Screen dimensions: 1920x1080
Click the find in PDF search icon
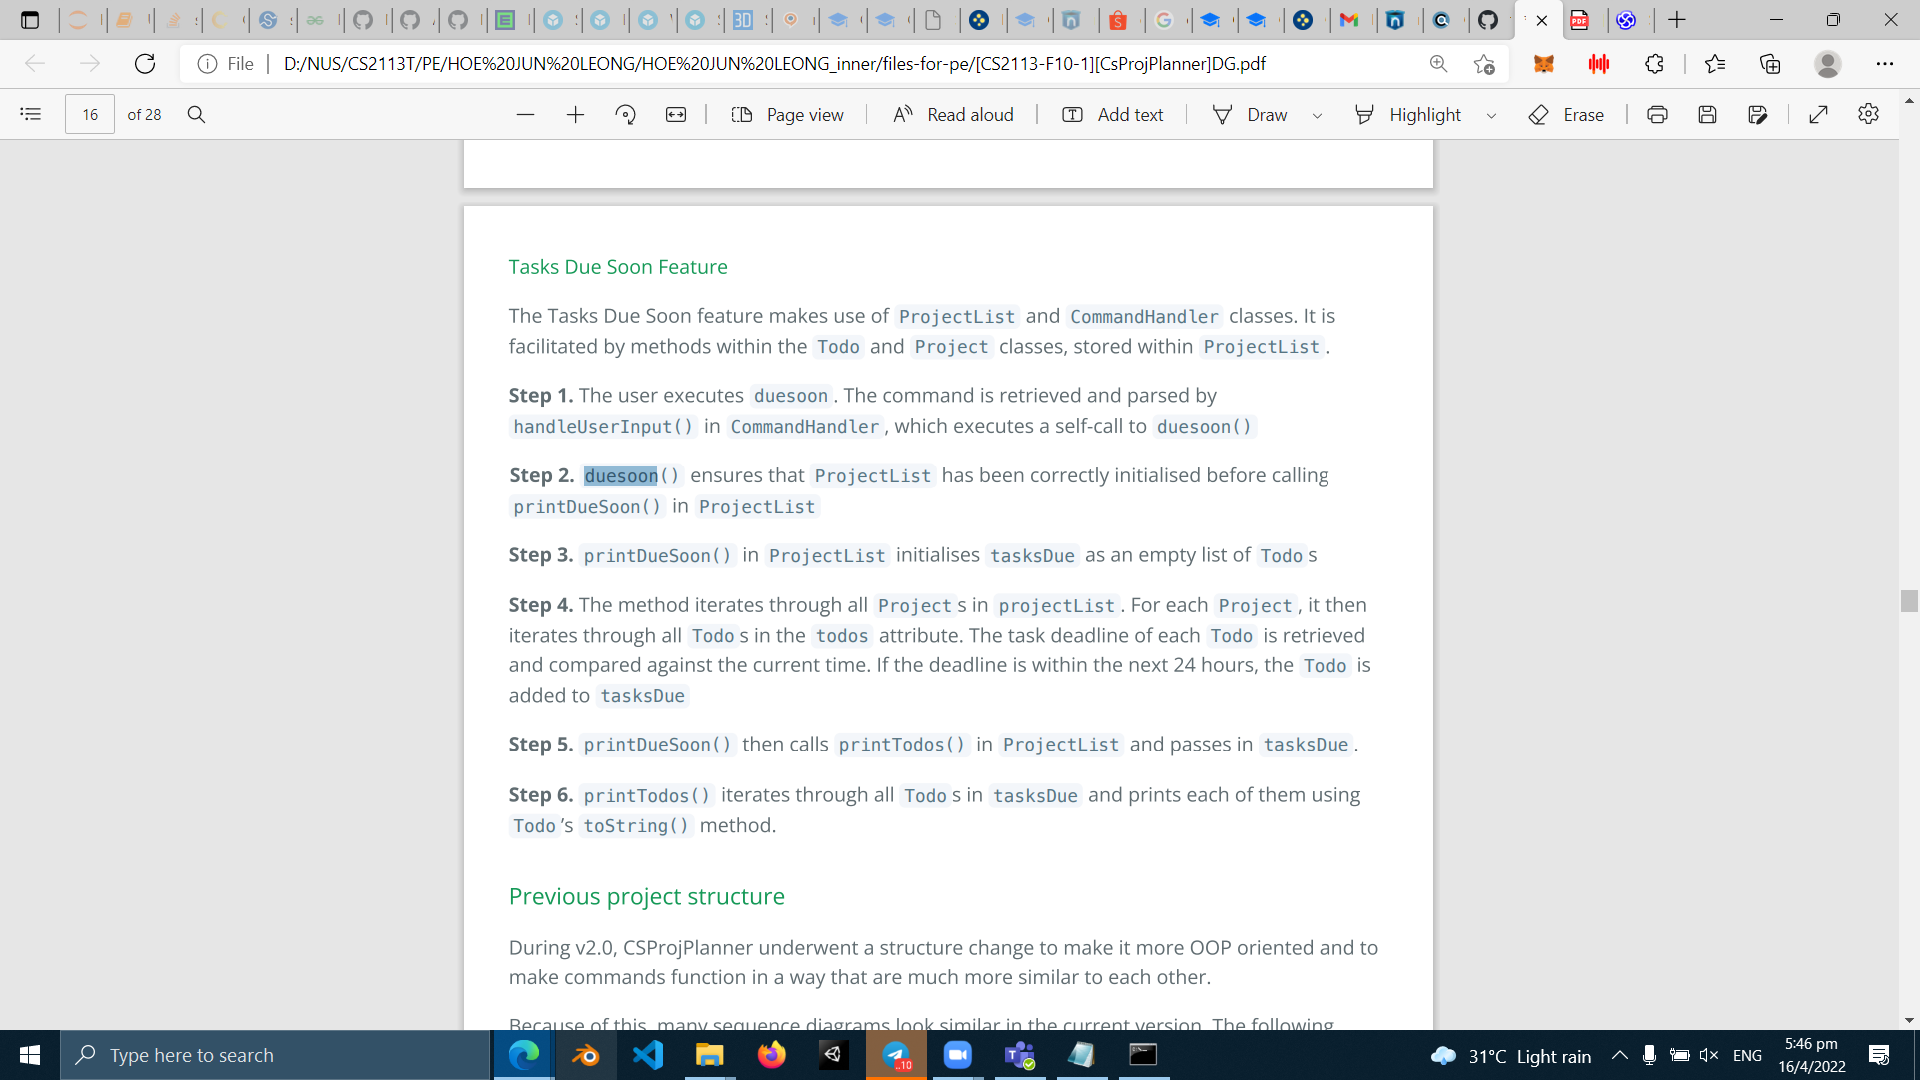pyautogui.click(x=197, y=114)
